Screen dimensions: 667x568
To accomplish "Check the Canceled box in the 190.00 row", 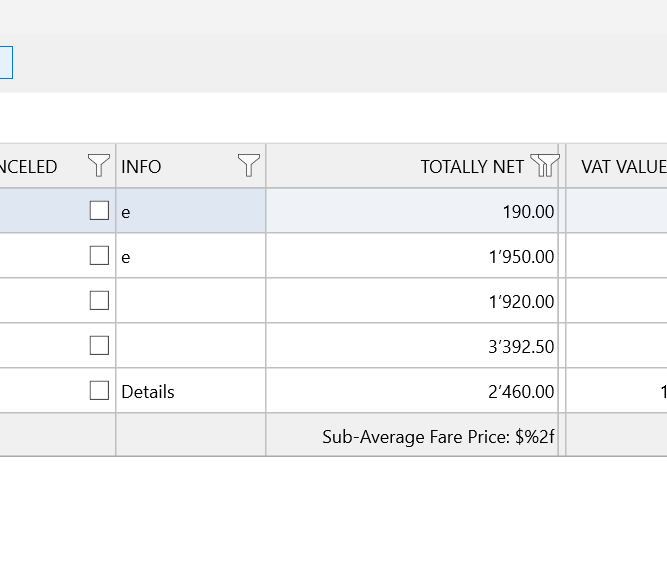I will [x=99, y=210].
